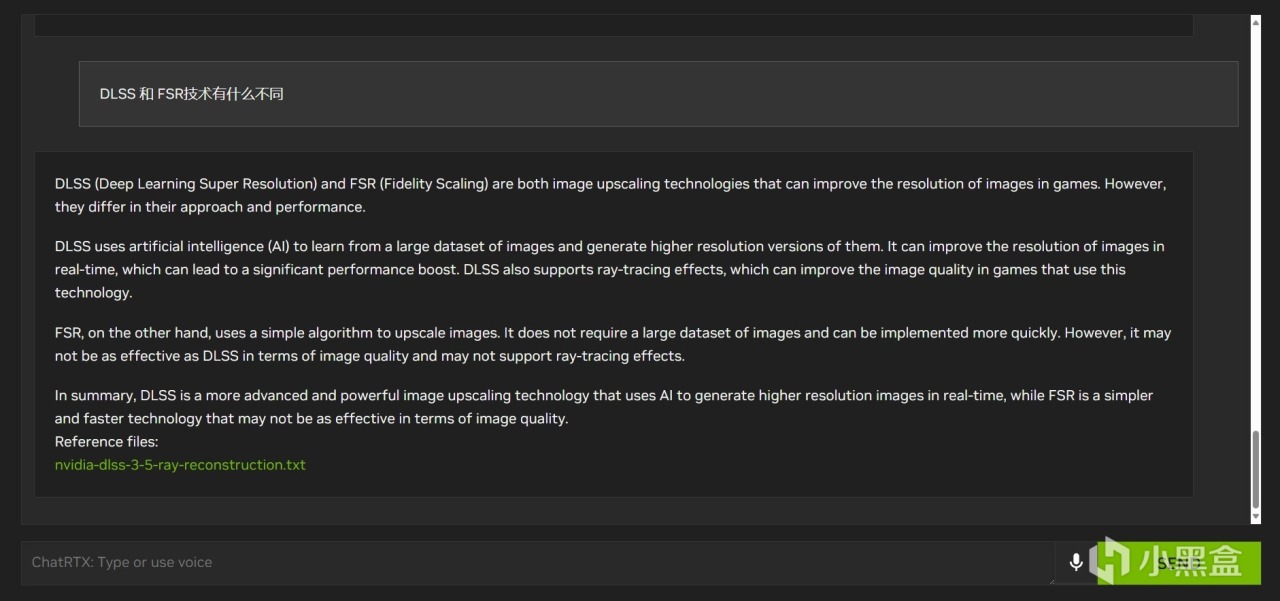The image size is (1280, 601).
Task: Click the empty scrollbar track above the thumb
Action: tap(1256, 220)
